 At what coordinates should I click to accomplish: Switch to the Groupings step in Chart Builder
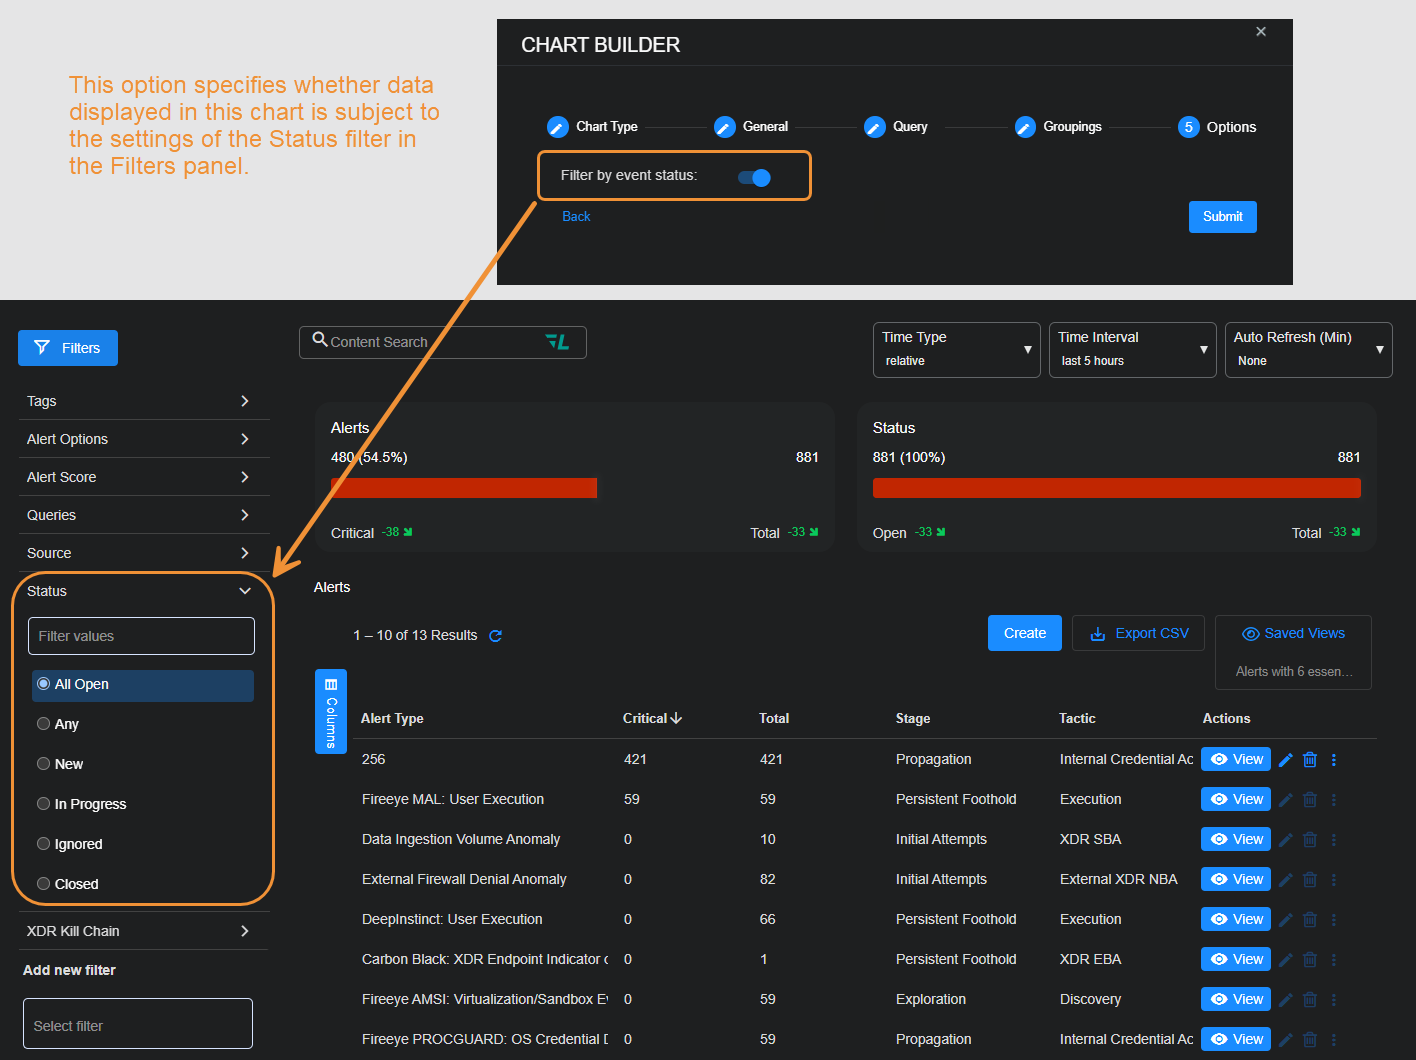tap(1024, 126)
